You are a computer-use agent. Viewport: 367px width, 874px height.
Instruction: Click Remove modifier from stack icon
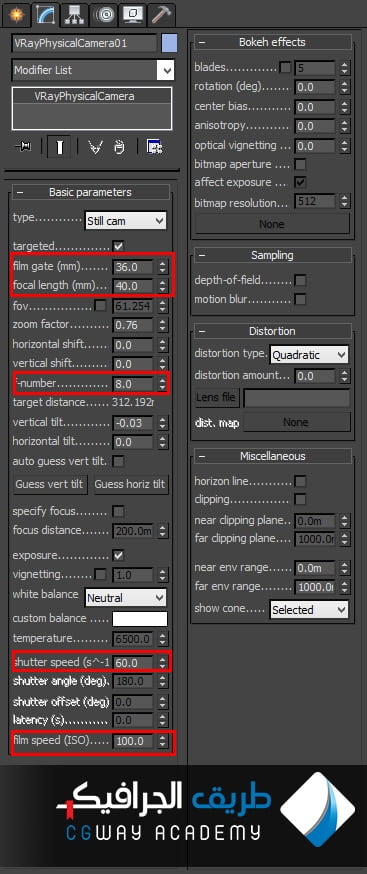(x=119, y=147)
